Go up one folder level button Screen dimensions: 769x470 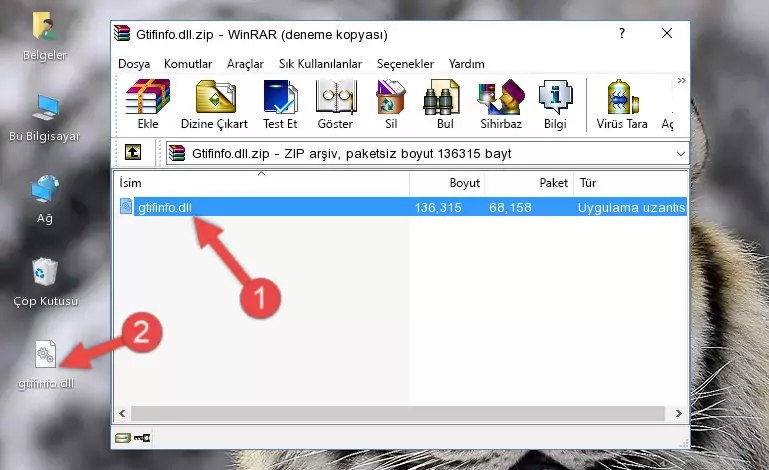(x=132, y=153)
